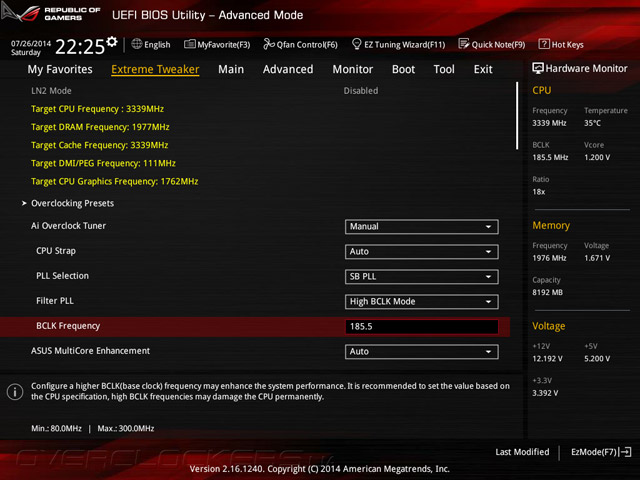Click the PLL Selection label
Viewport: 640px width, 480px height.
(x=62, y=276)
